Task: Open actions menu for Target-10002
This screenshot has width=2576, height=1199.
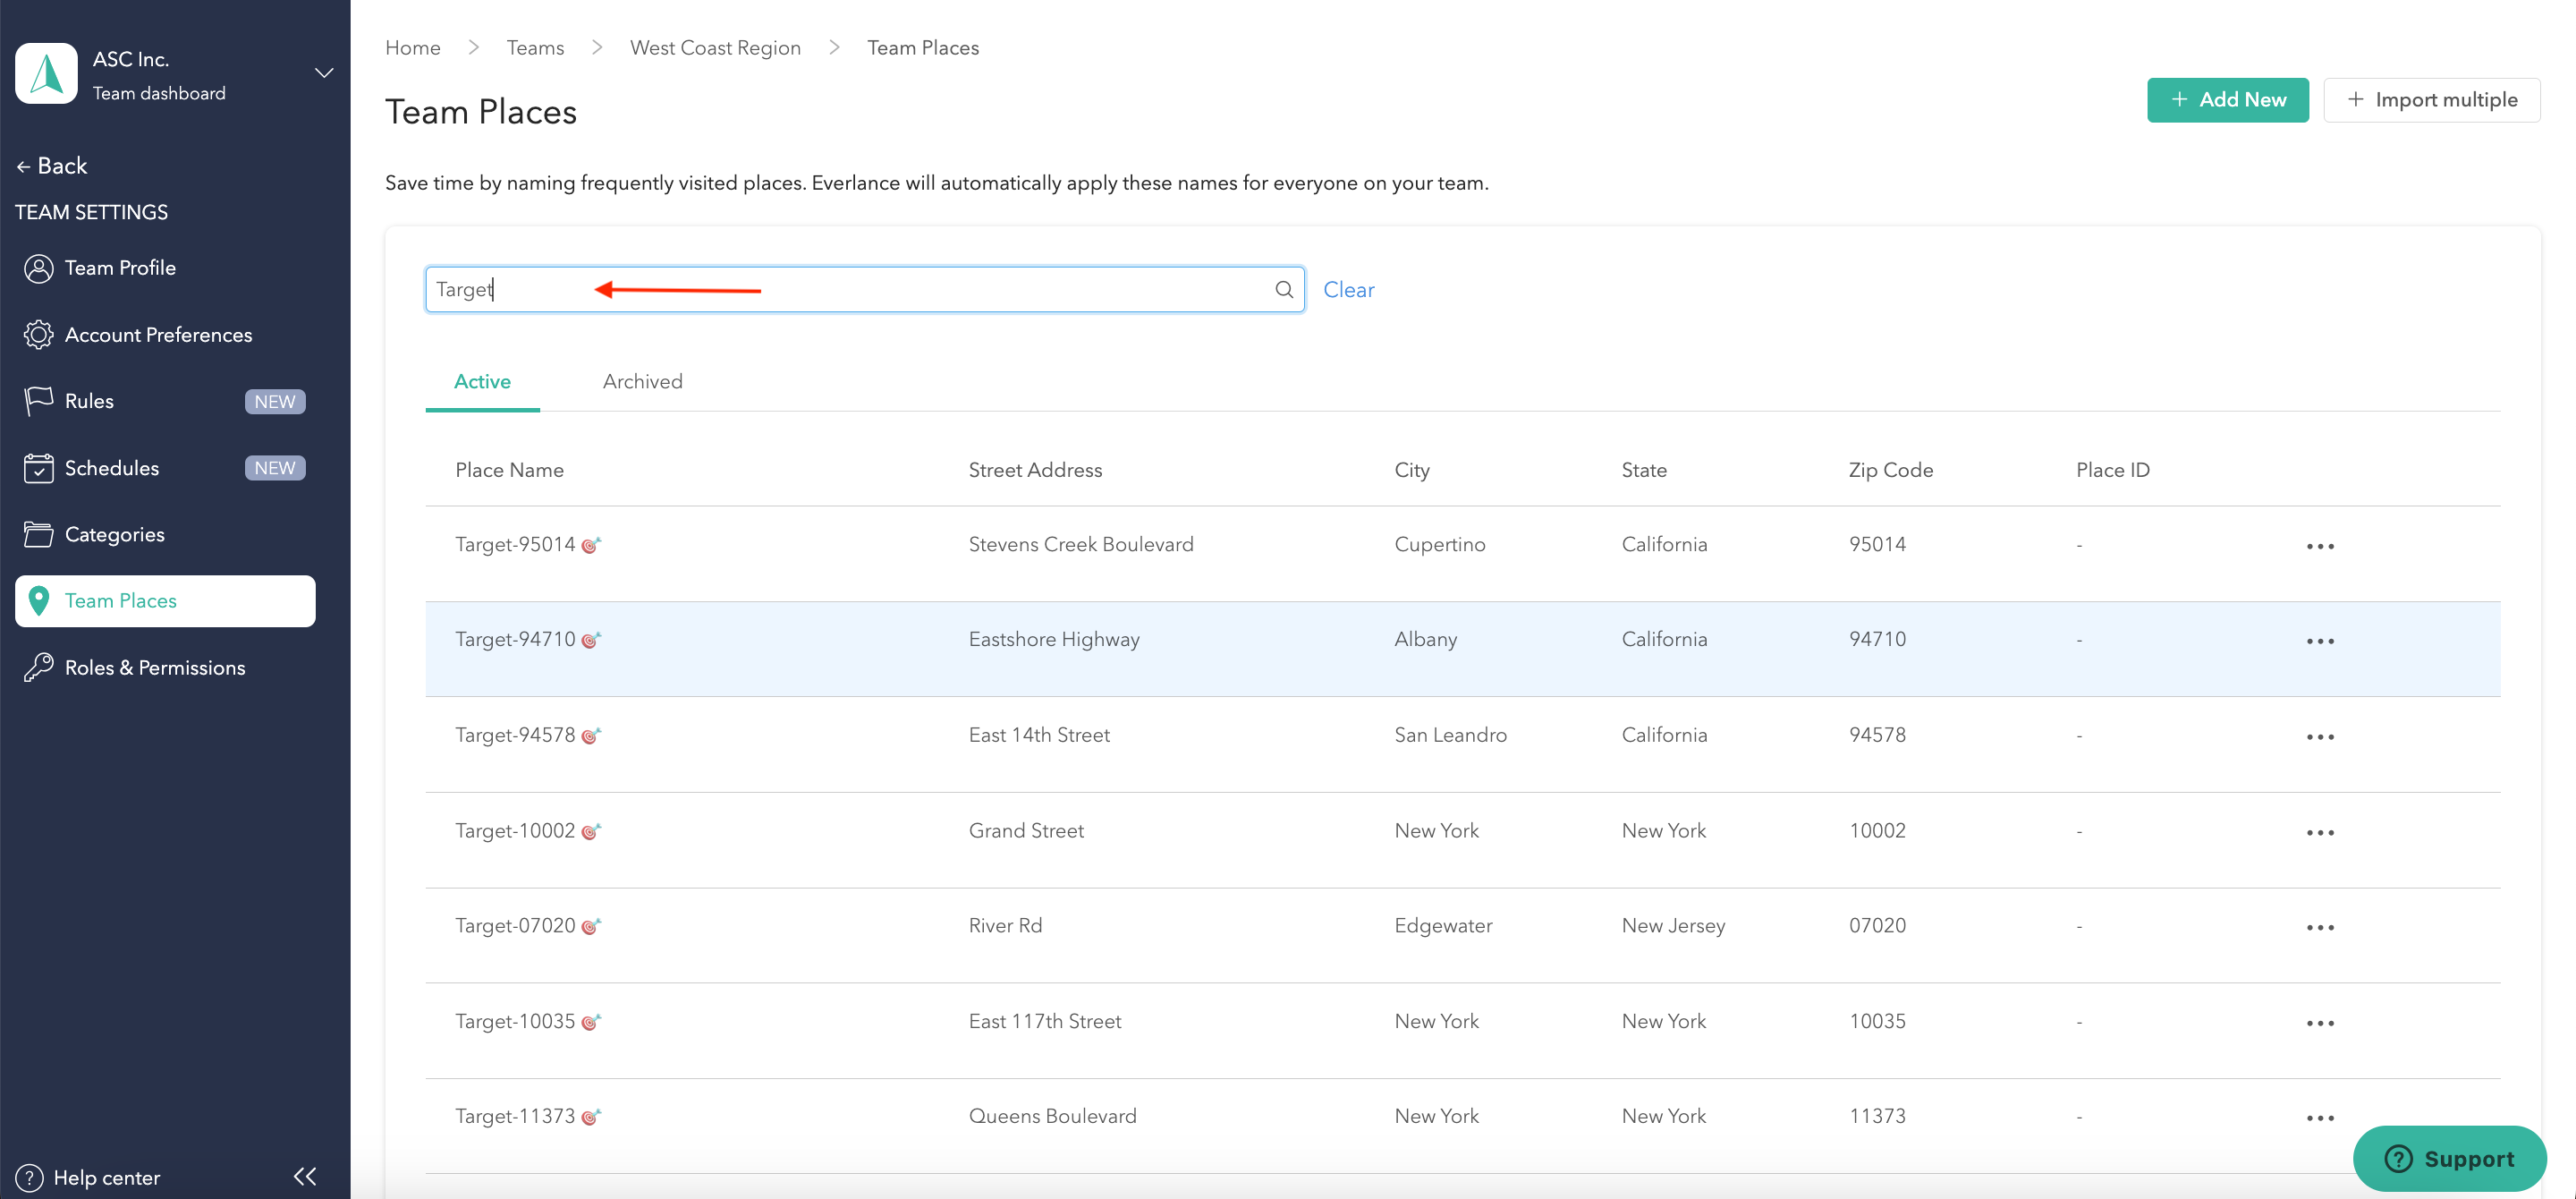Action: pos(2319,832)
